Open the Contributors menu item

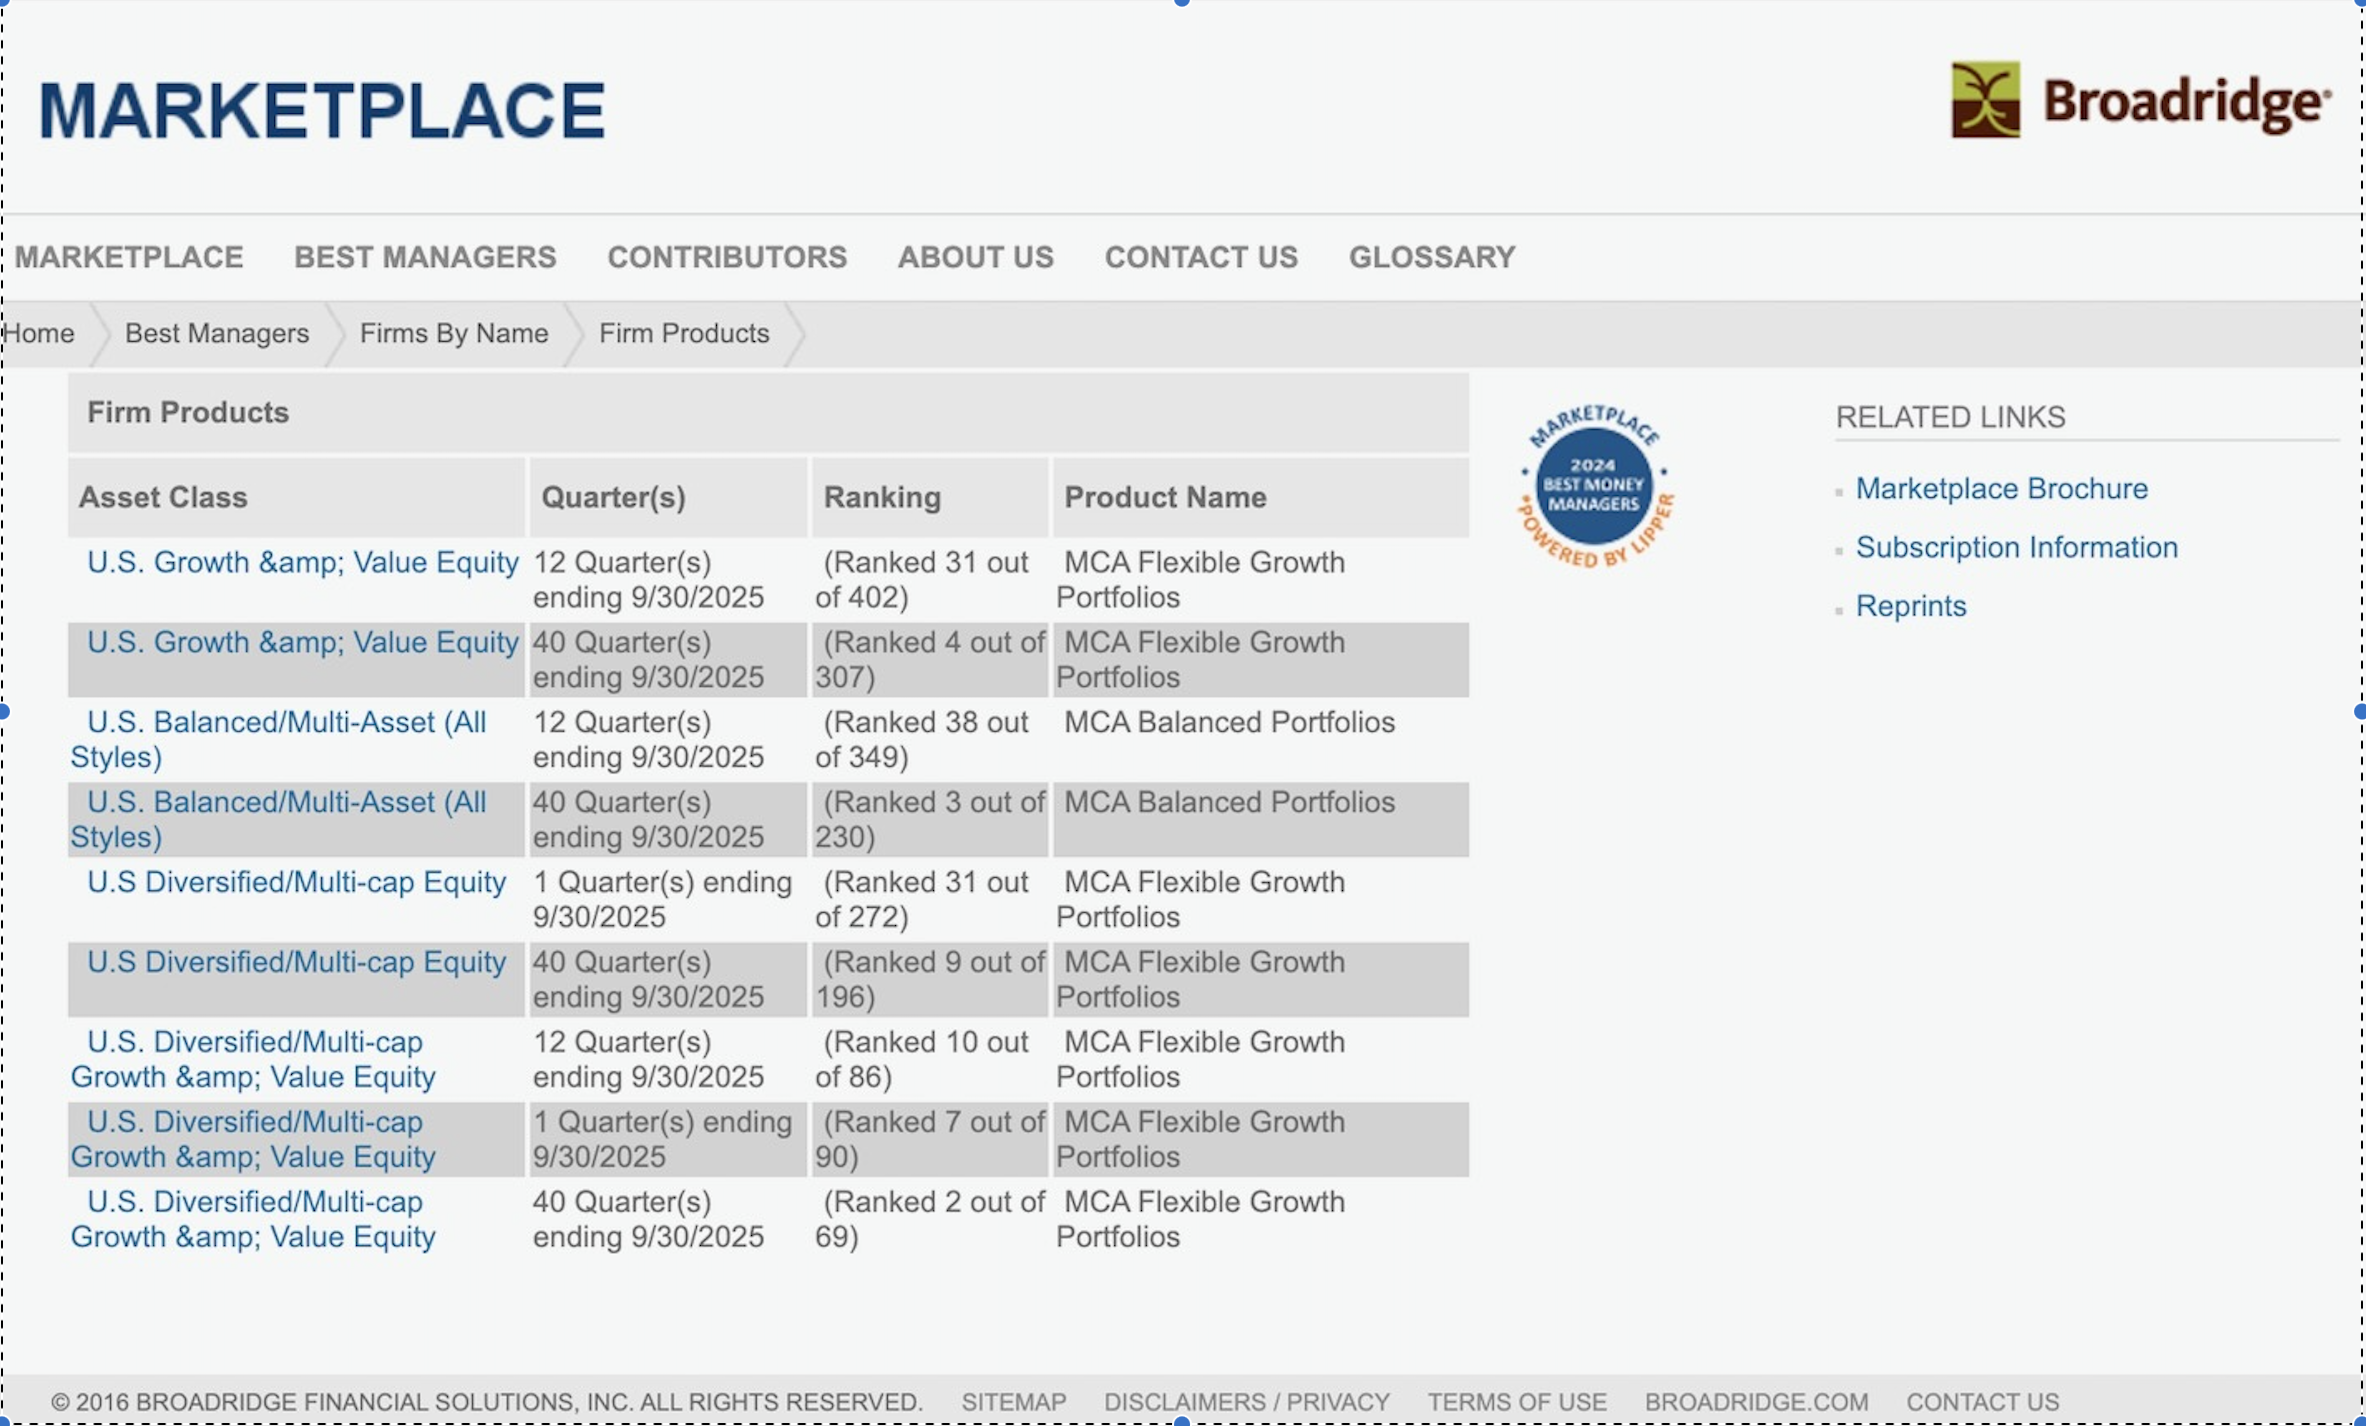coord(727,257)
